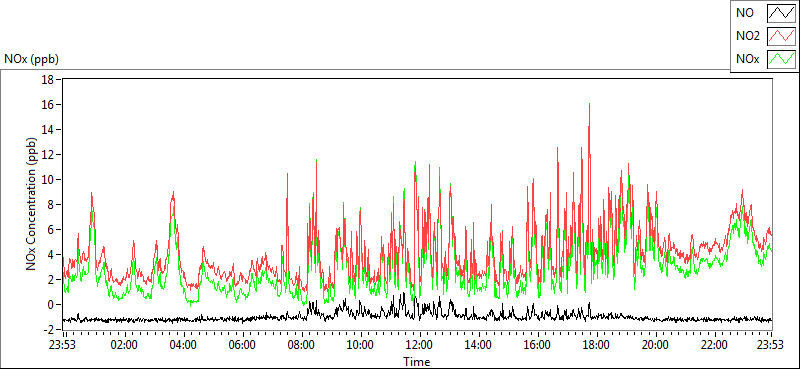The image size is (800, 369).
Task: Select the NO legend label
Action: [x=744, y=14]
